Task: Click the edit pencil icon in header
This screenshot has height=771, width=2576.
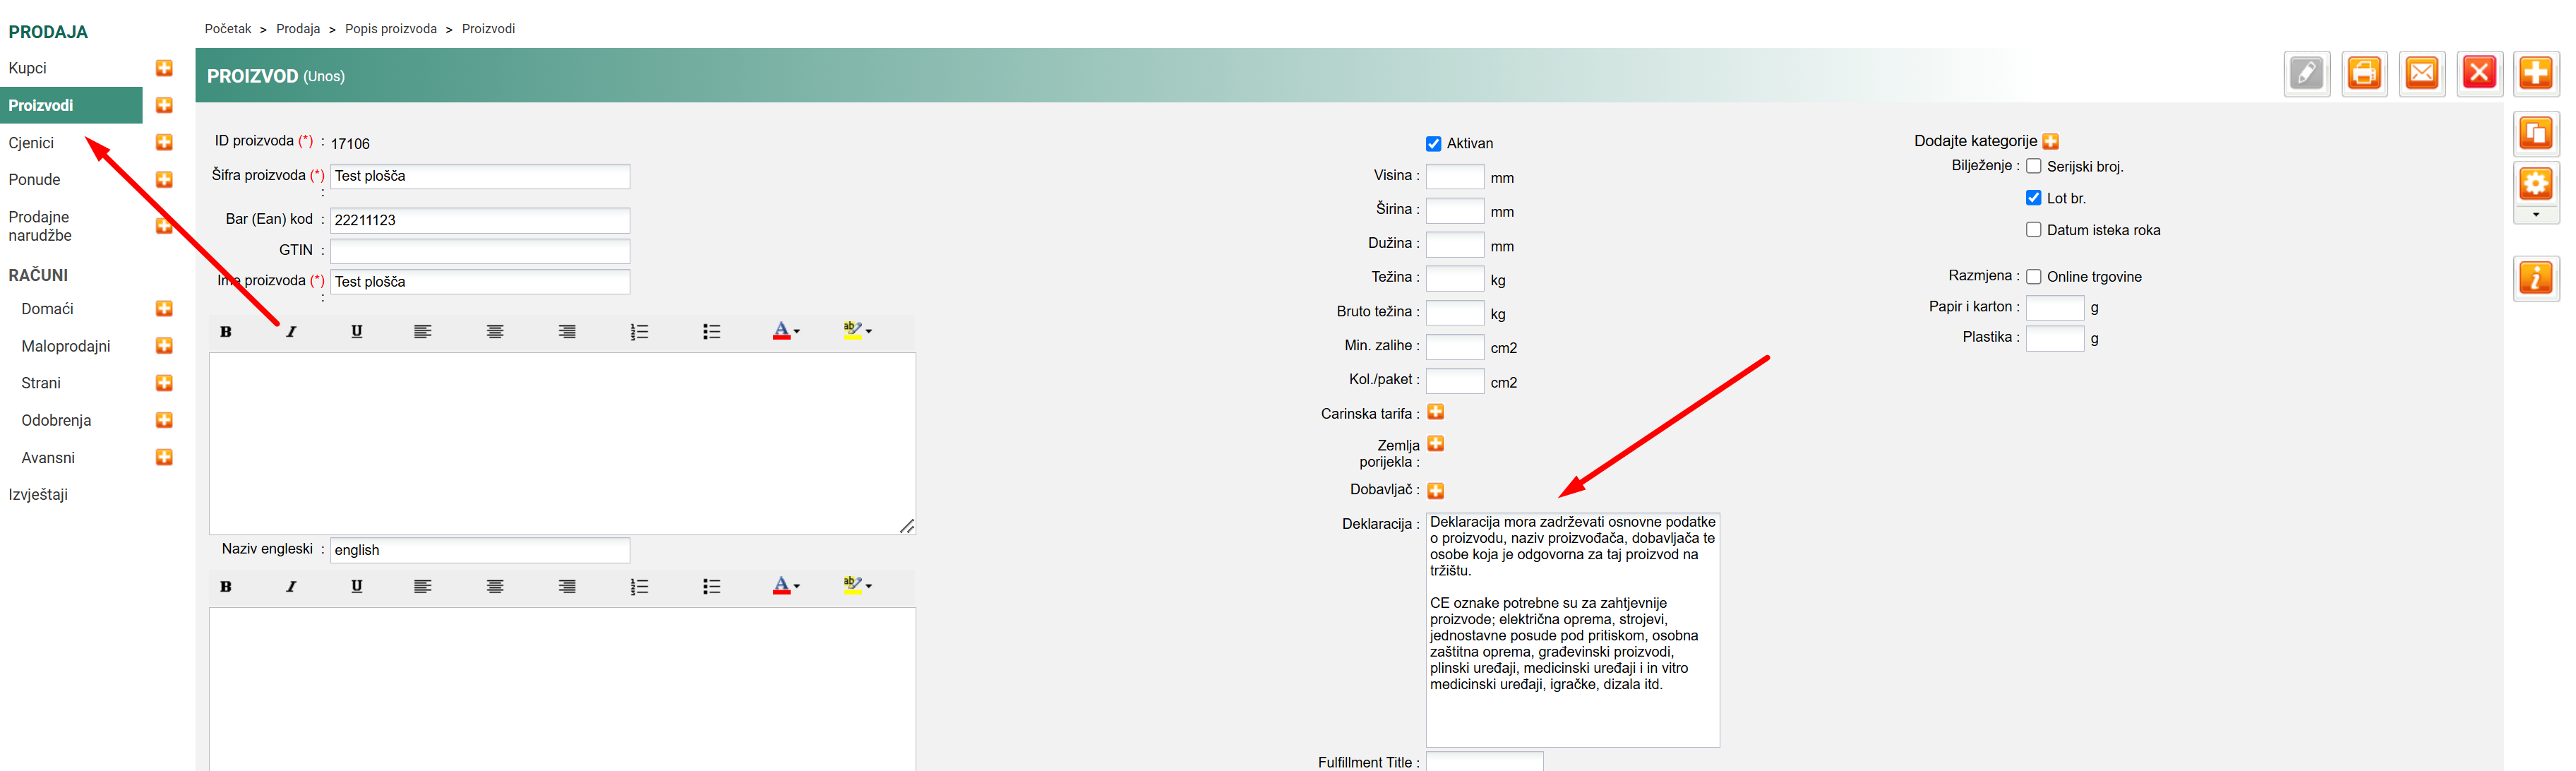Action: coord(2306,73)
